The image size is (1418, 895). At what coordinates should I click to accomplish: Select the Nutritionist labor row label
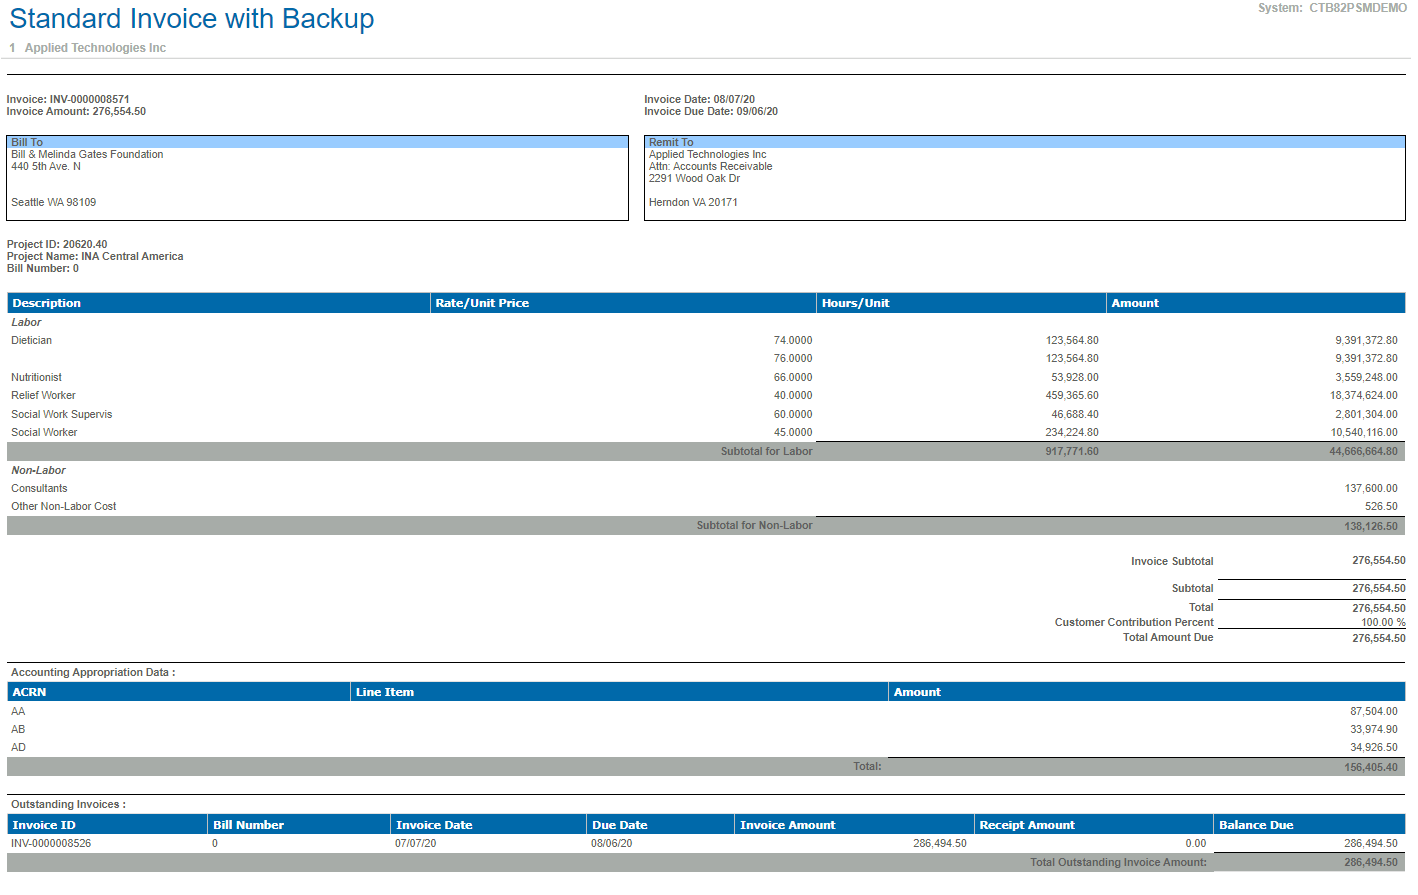pyautogui.click(x=36, y=378)
